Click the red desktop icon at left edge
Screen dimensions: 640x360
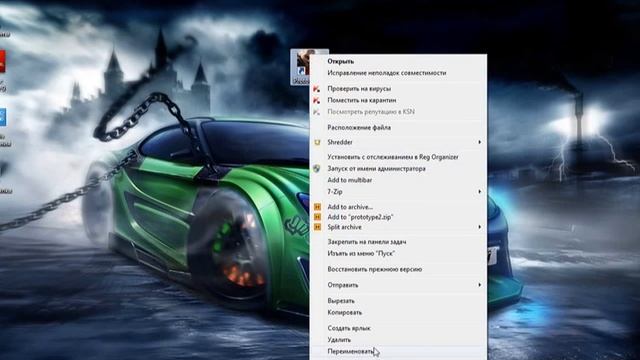coord(2,62)
